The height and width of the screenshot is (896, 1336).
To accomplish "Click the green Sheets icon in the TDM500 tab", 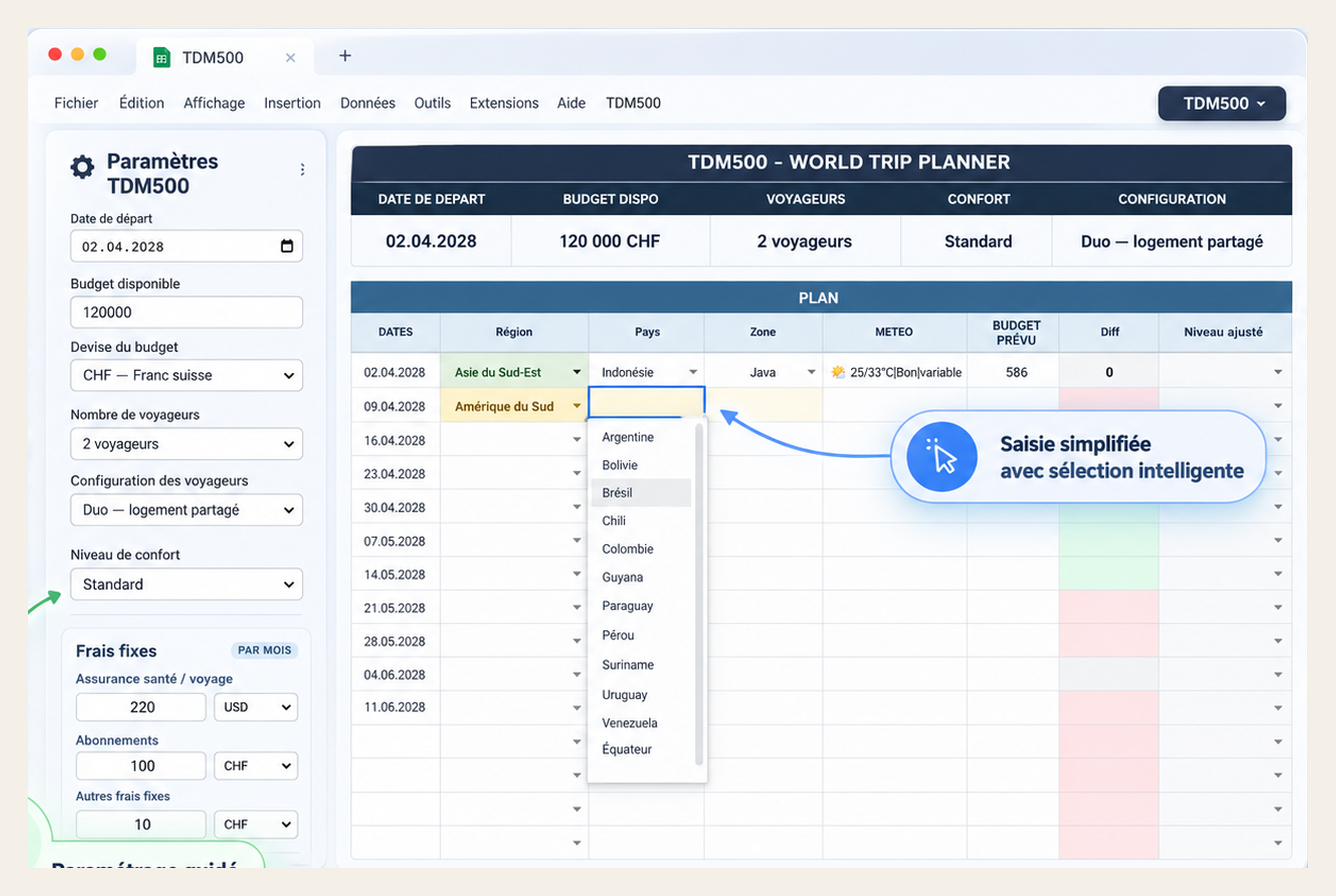I will pyautogui.click(x=161, y=57).
